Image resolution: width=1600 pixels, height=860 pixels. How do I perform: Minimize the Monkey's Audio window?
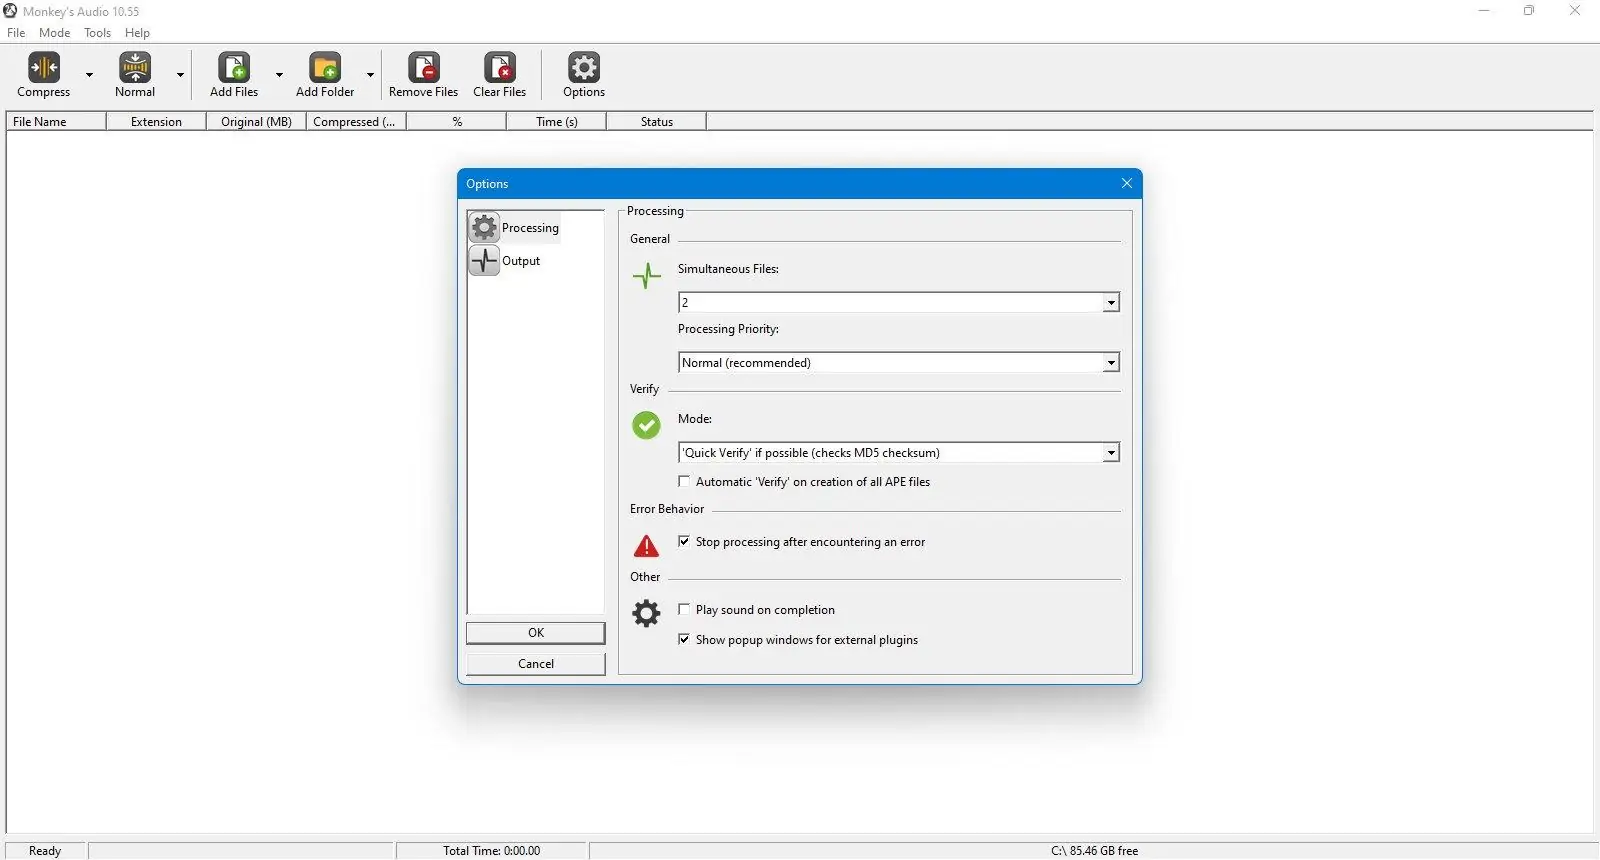coord(1484,11)
